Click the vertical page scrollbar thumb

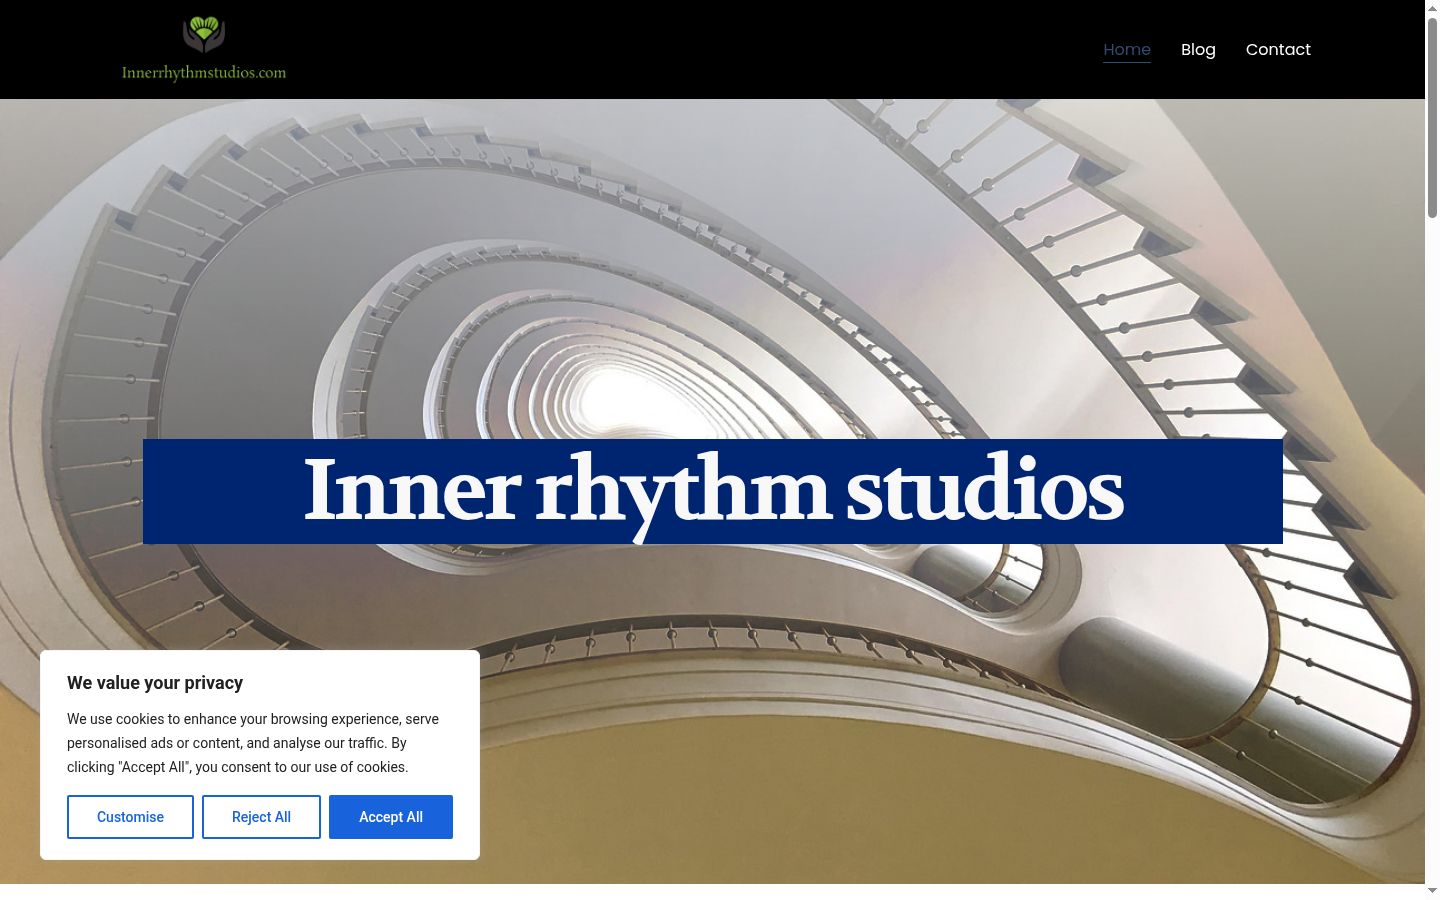click(x=1432, y=118)
